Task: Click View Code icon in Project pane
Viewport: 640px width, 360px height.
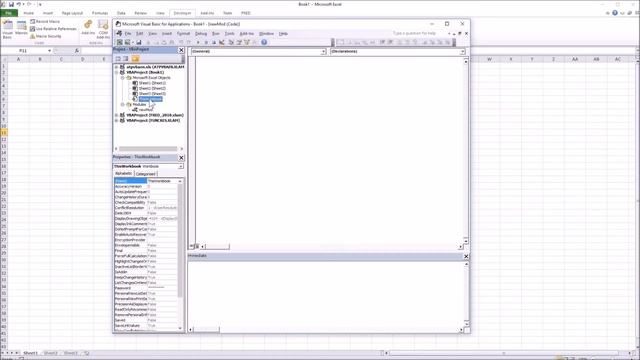Action: point(118,59)
